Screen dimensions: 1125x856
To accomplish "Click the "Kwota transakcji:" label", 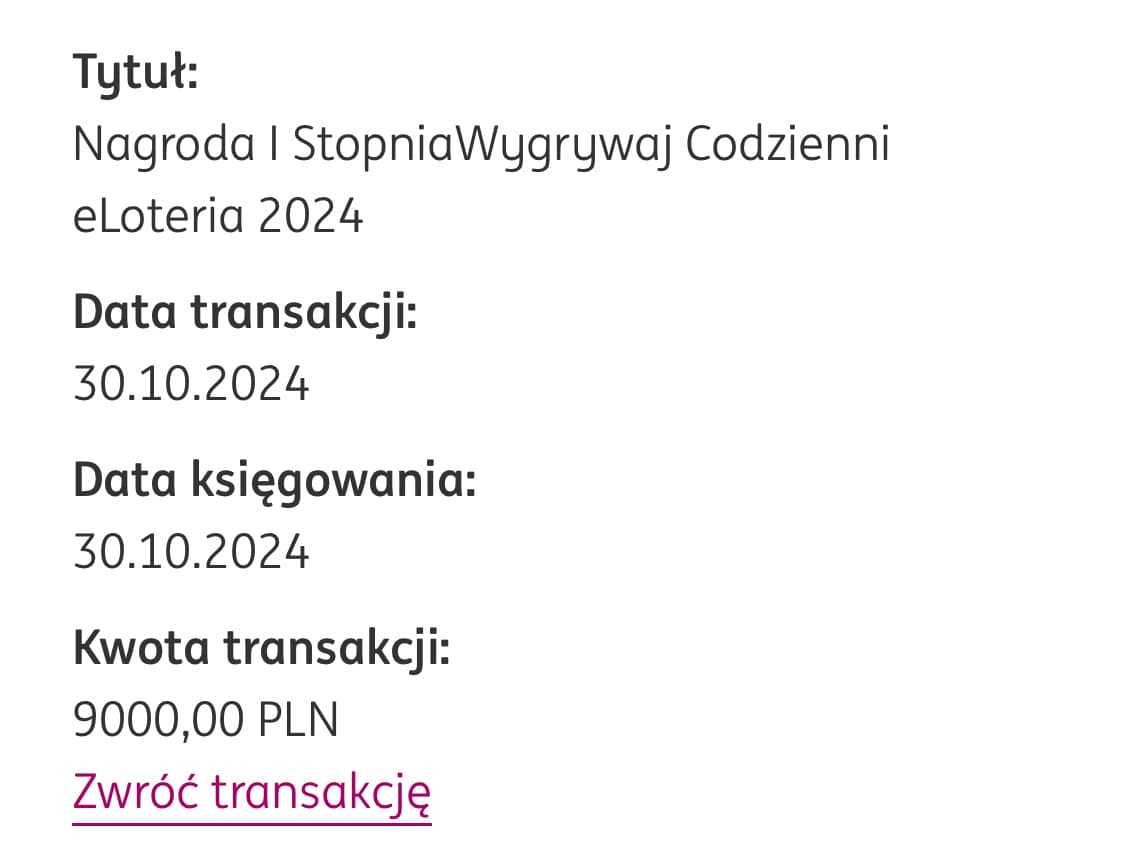I will point(262,649).
